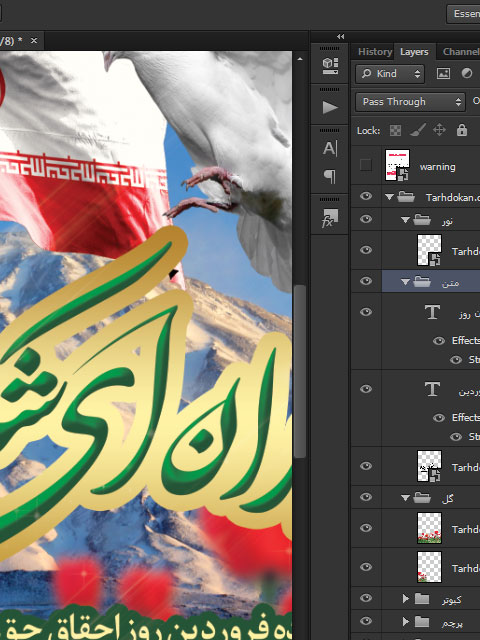Screen dimensions: 480x640
Task: Open the Essentials workspace switcher
Action: coord(464,14)
